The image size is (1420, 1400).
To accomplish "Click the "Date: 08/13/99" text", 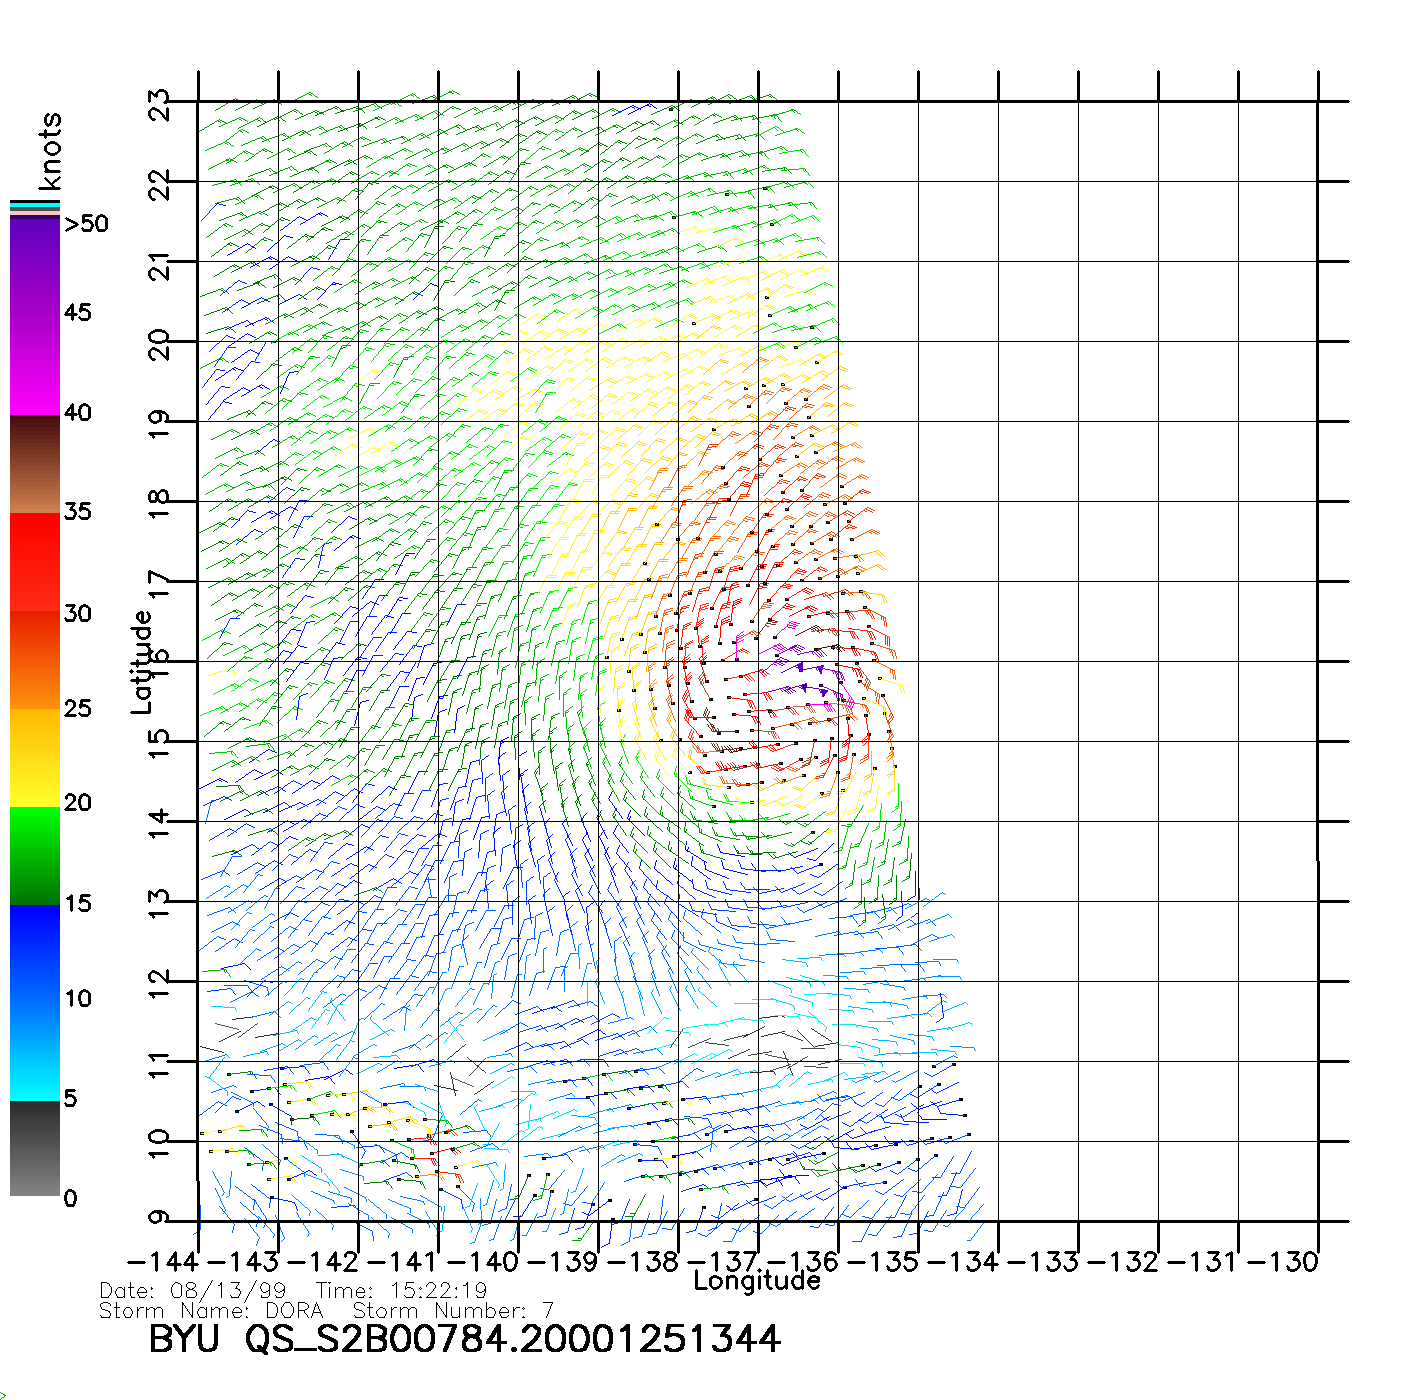I will click(x=193, y=1291).
